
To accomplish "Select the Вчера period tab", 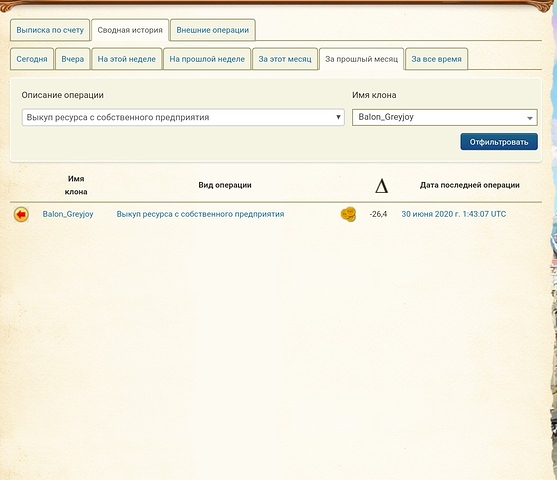I will pos(73,59).
